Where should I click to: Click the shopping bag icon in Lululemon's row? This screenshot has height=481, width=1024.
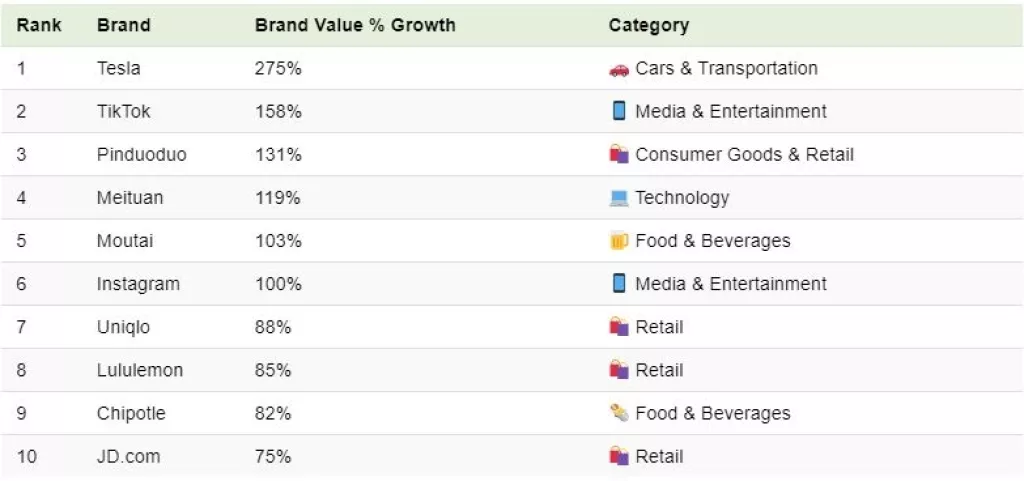point(619,370)
